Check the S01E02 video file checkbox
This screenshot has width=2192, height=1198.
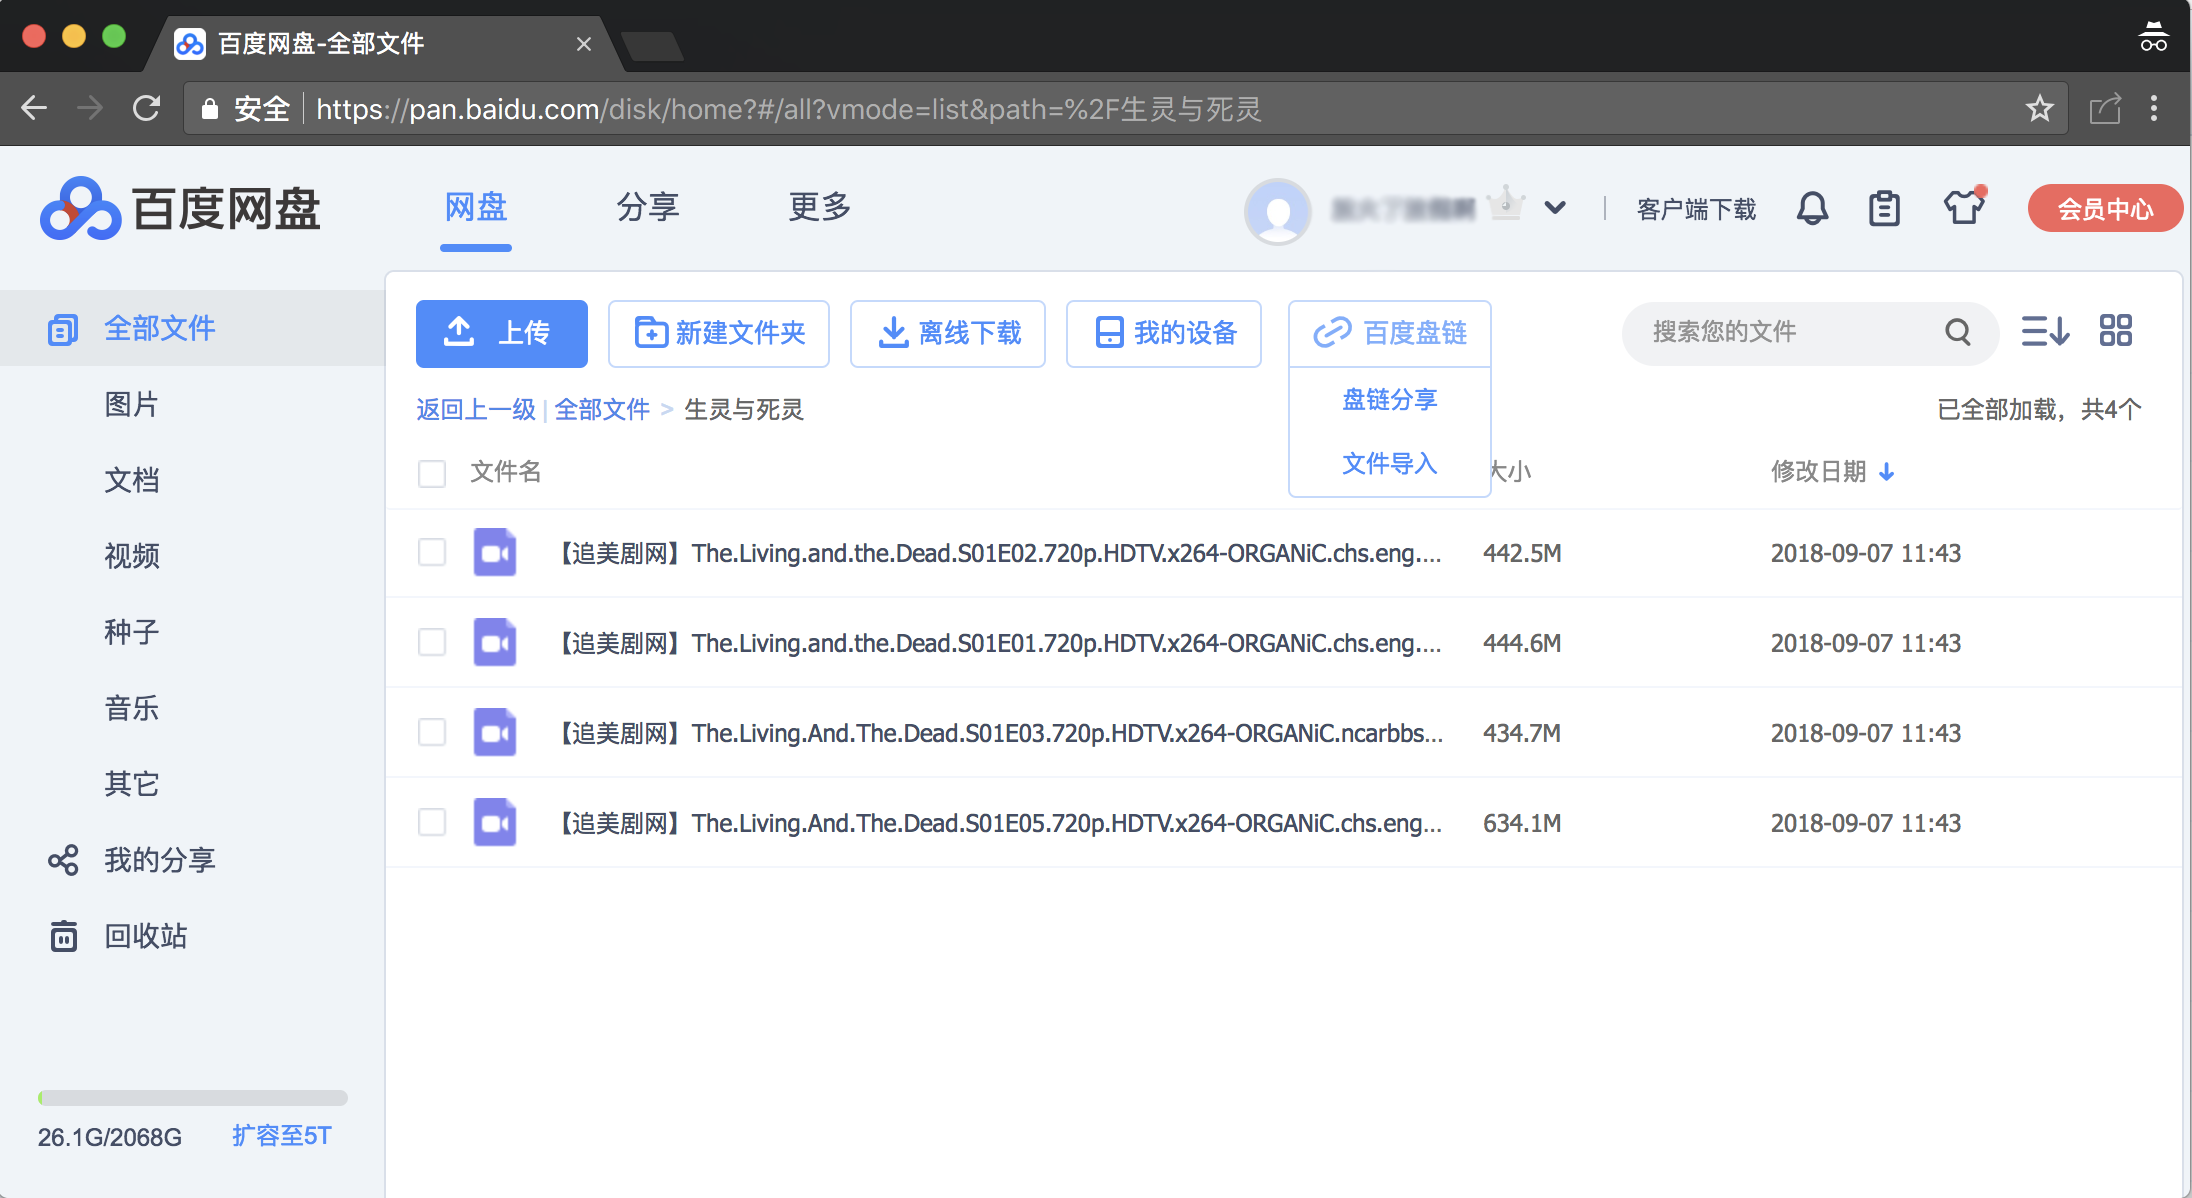[x=432, y=553]
